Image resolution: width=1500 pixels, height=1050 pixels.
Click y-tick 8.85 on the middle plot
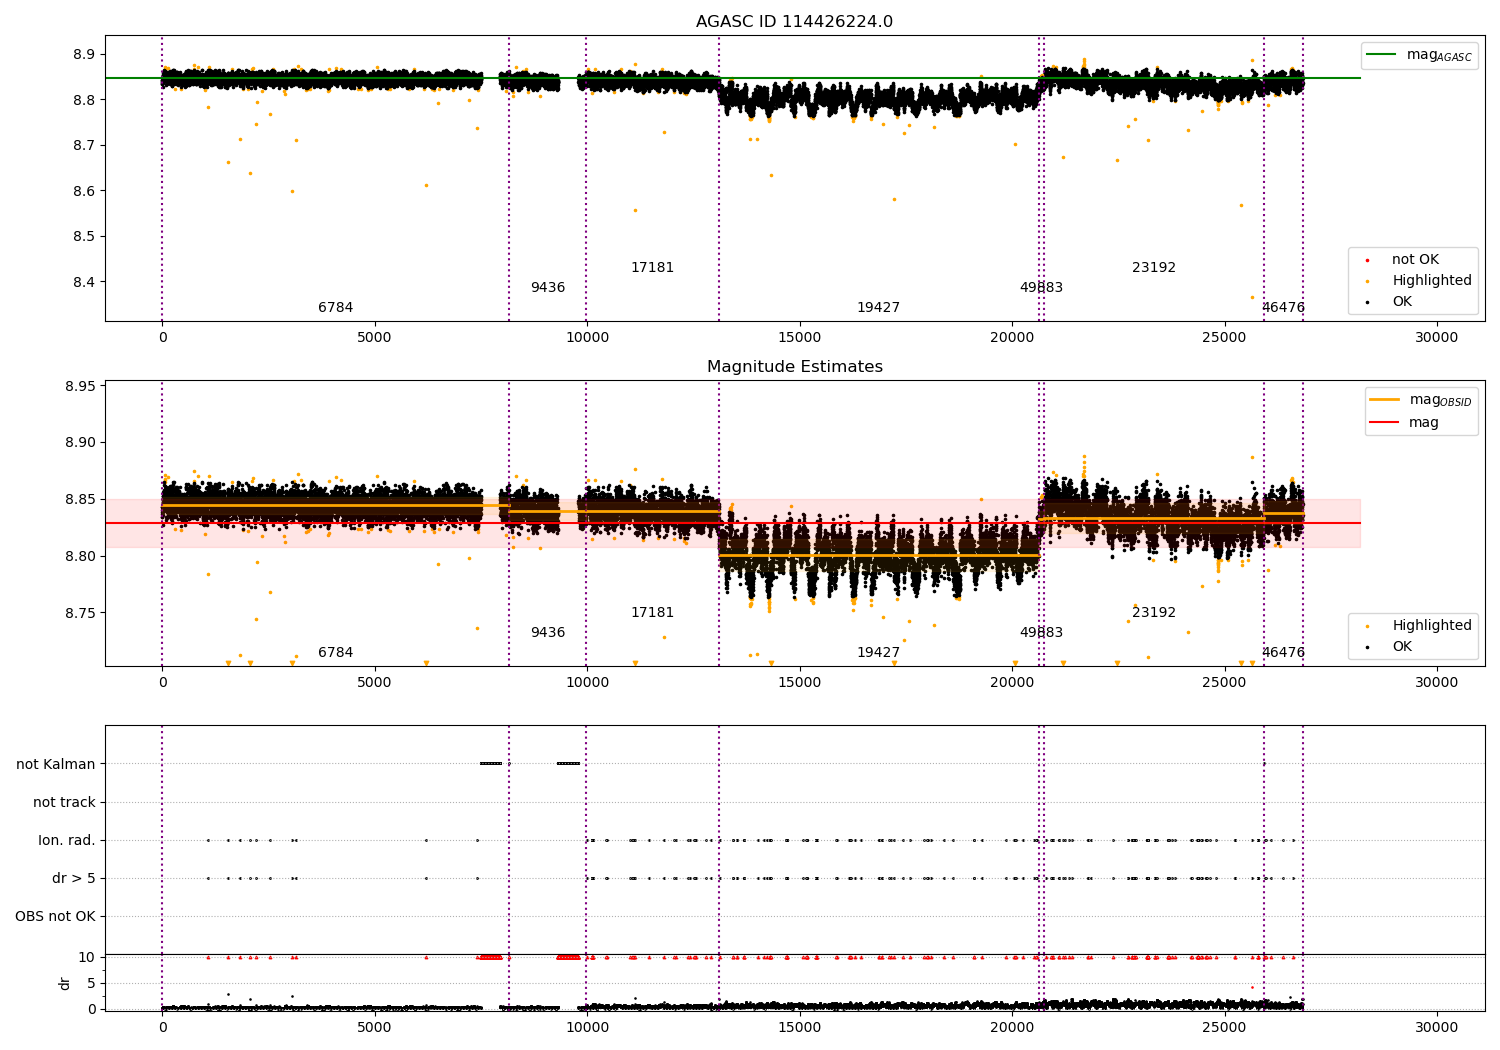click(x=80, y=500)
